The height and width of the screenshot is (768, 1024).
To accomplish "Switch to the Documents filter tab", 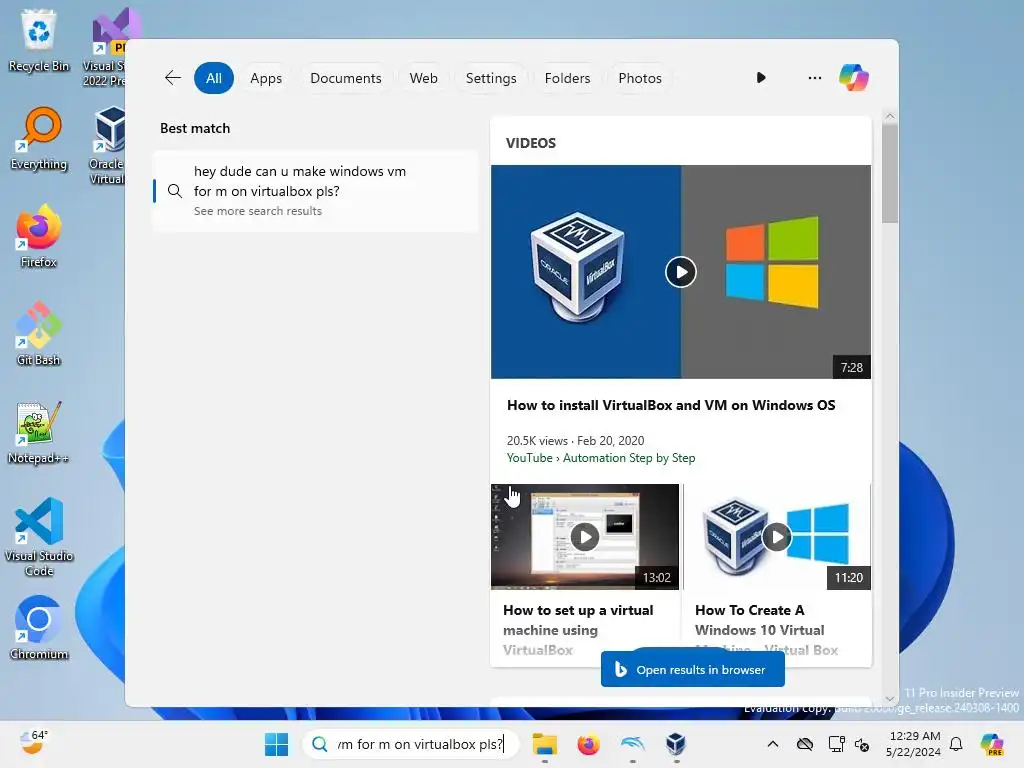I will tap(345, 78).
